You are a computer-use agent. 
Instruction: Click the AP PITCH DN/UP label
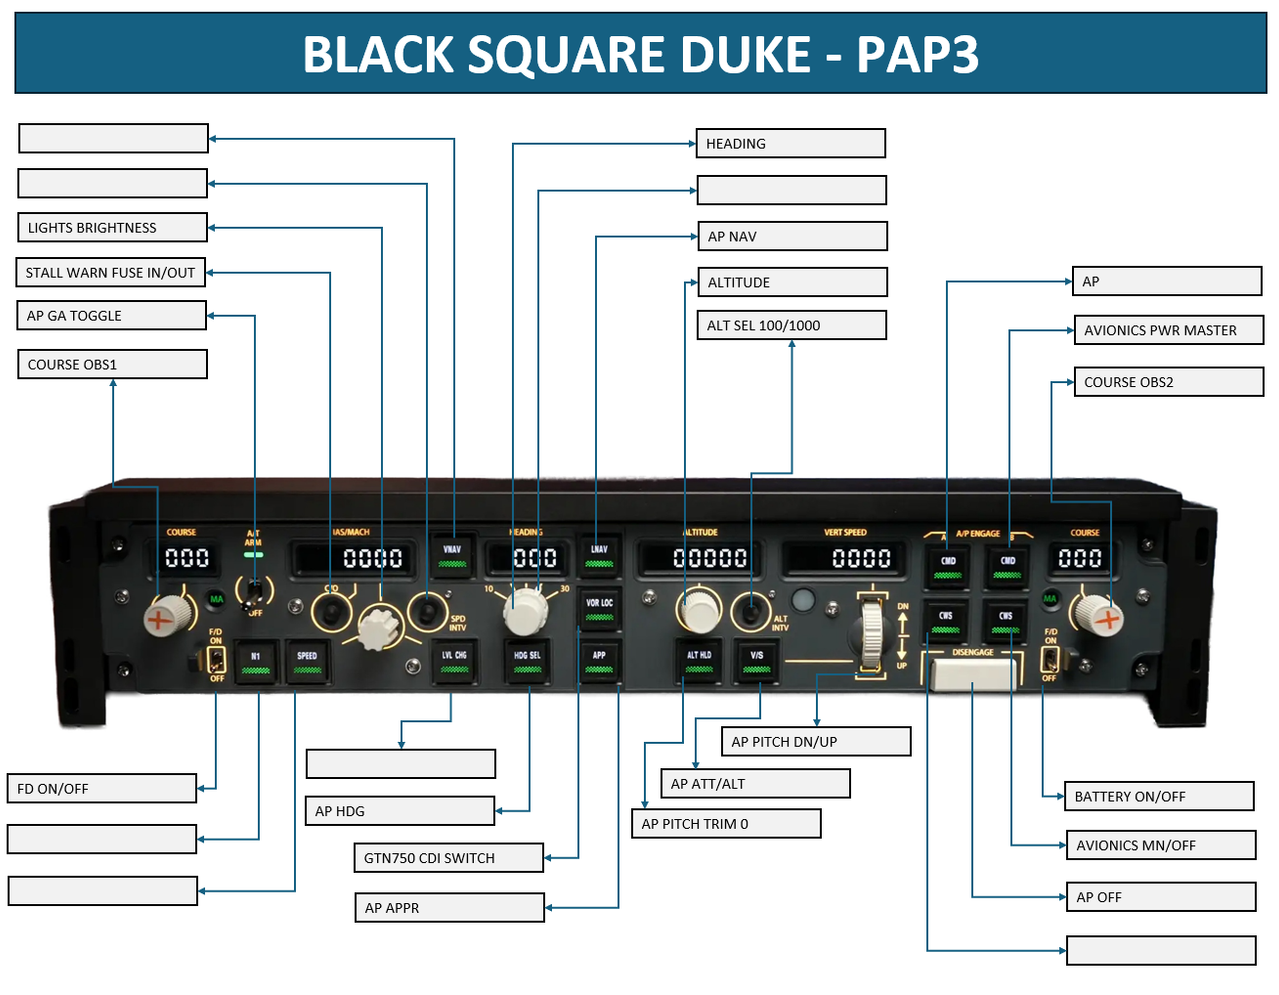click(816, 742)
